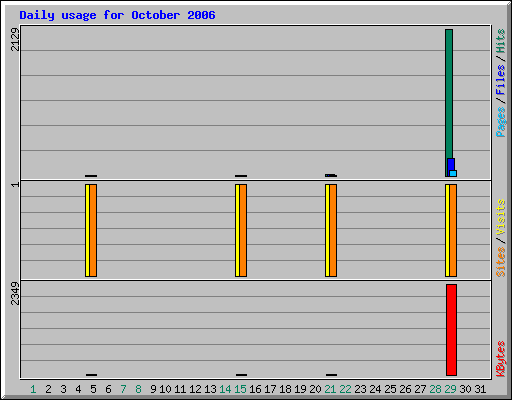Click day 14 on the x-axis

(225, 389)
